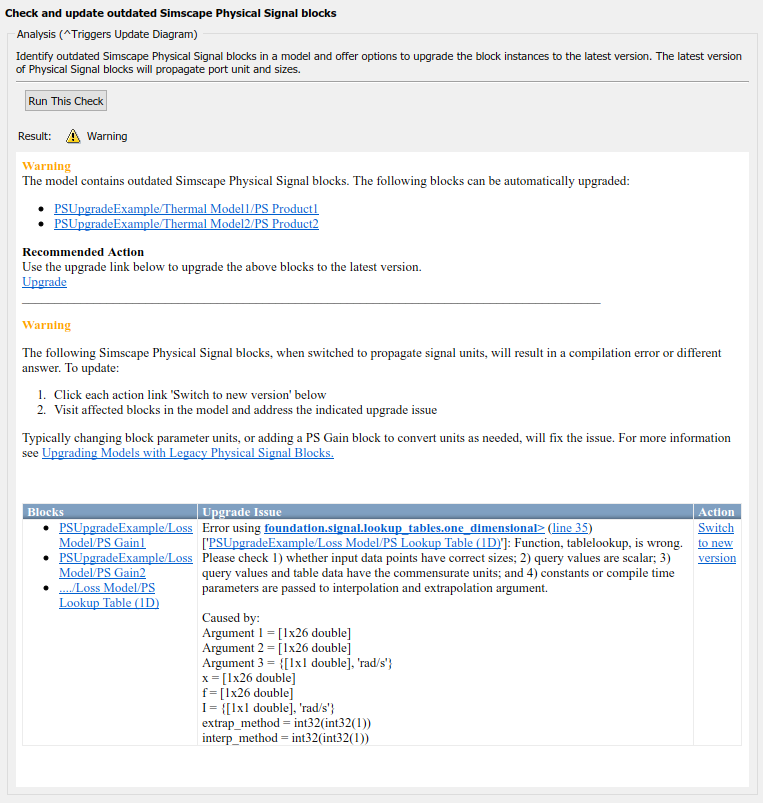This screenshot has width=763, height=803.
Task: Open Upgrading Models with Legacy Physical Signal Blocks link
Action: pos(188,453)
